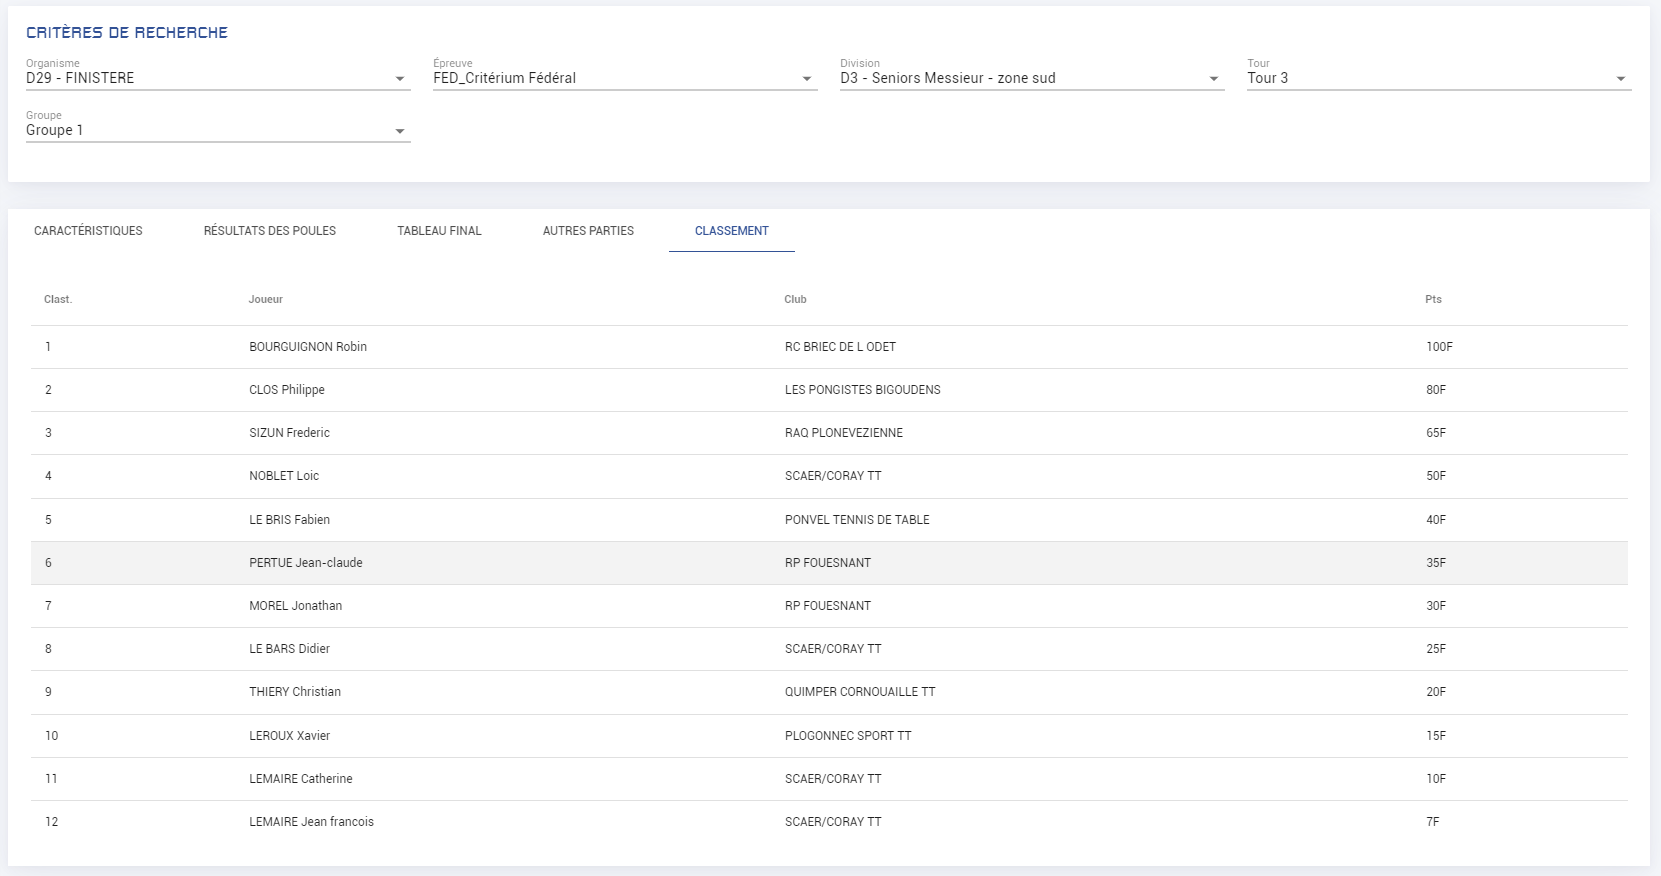1661x876 pixels.
Task: Open the Organisme dropdown showing D29 - FINISTERE
Action: pos(217,78)
